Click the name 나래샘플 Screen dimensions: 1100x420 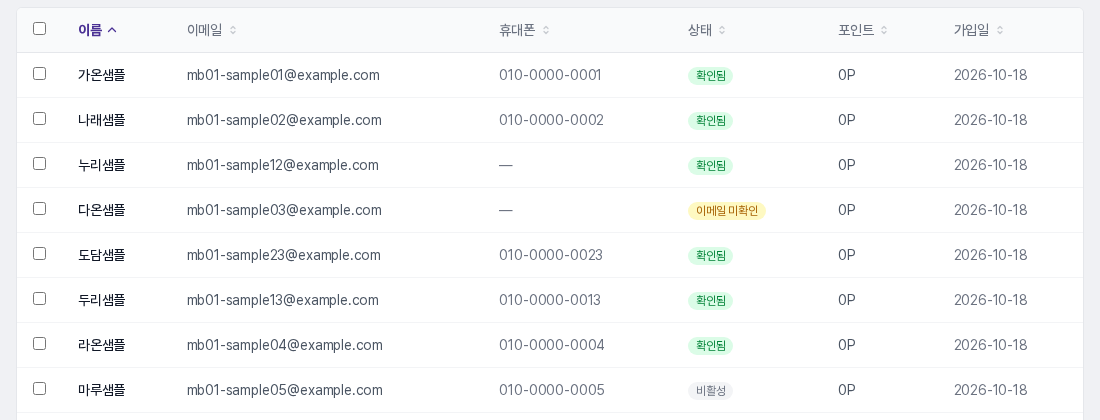(102, 120)
